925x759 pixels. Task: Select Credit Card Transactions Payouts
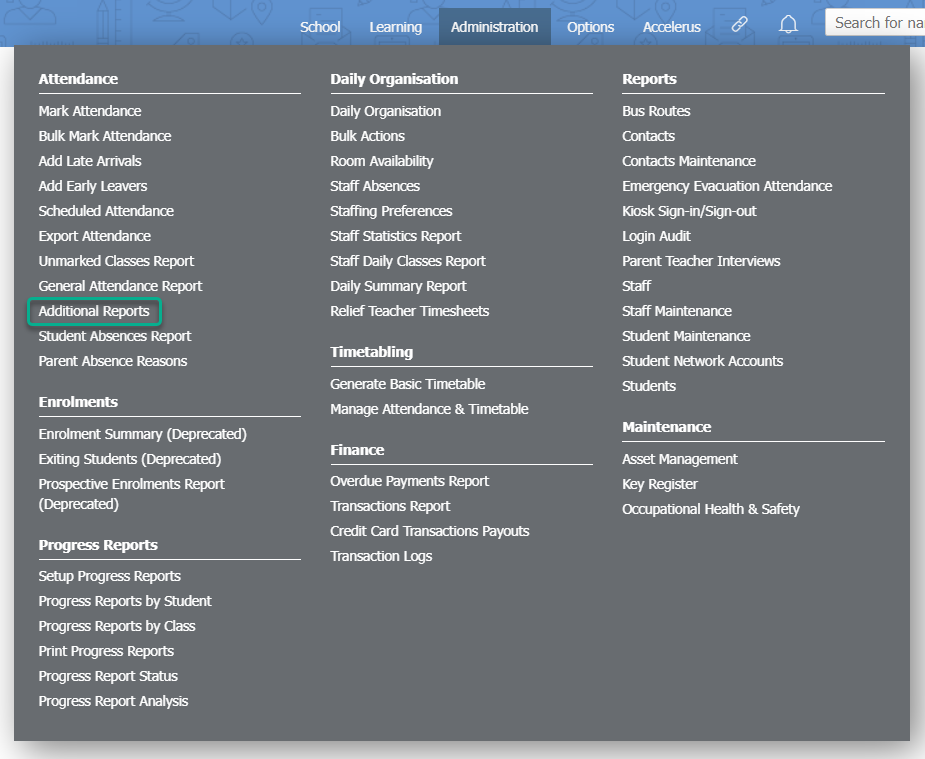click(430, 531)
